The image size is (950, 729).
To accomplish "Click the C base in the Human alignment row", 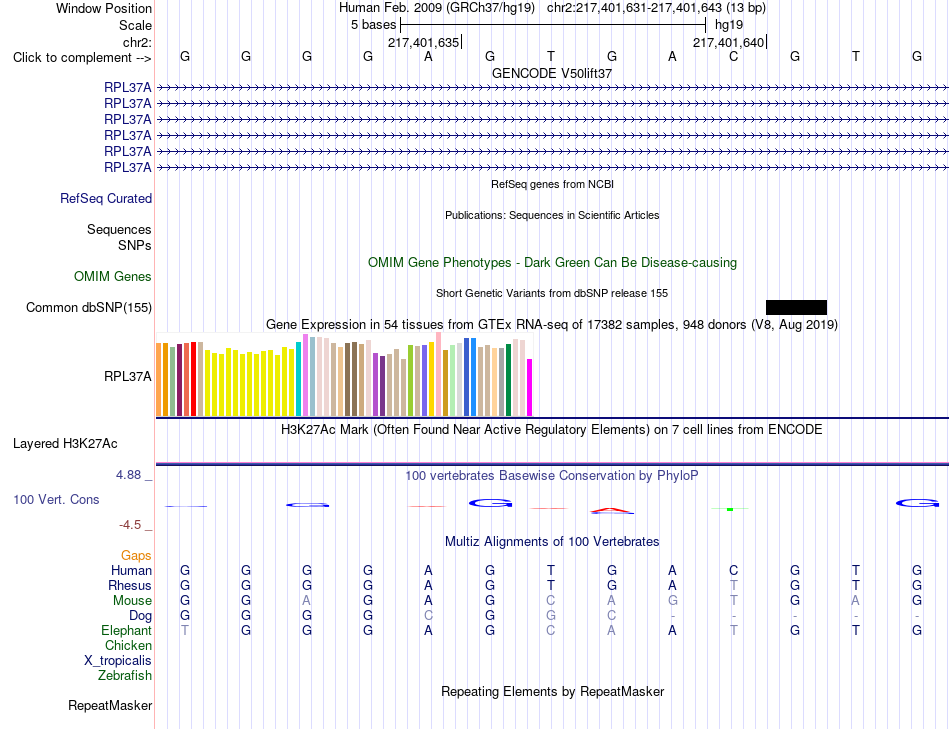I will pos(734,570).
